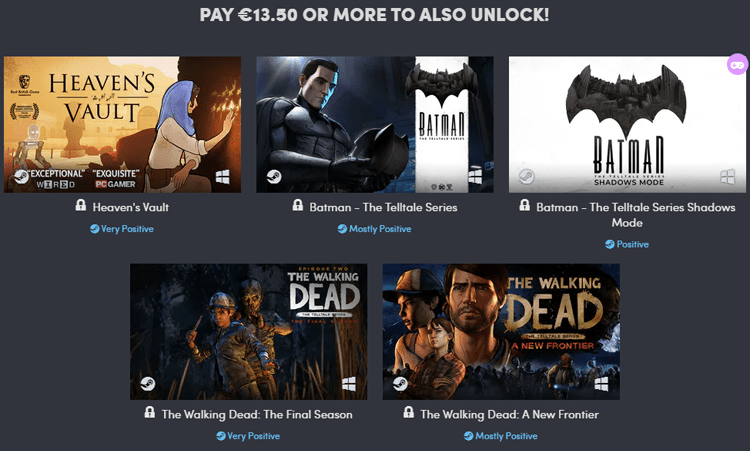Click the Steam icon on Batman Shadows Mode image

pyautogui.click(x=527, y=177)
